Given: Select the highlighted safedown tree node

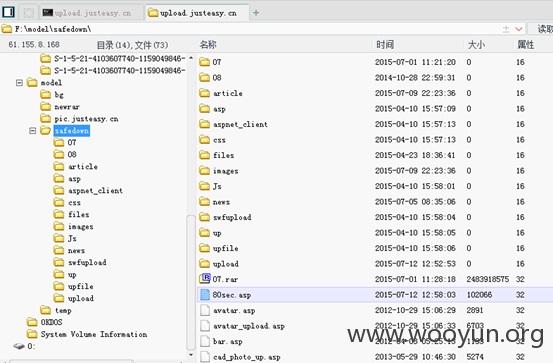Looking at the screenshot, I should click(72, 131).
